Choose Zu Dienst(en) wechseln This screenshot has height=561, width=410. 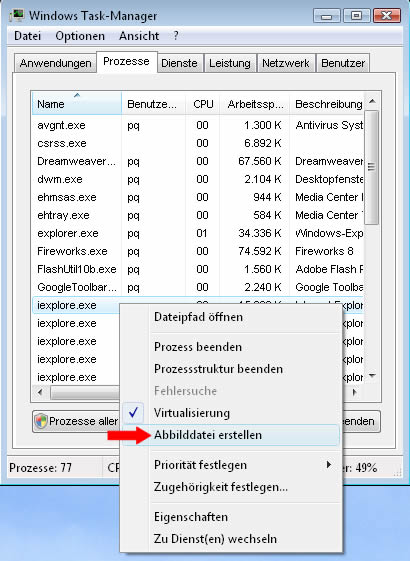point(231,539)
